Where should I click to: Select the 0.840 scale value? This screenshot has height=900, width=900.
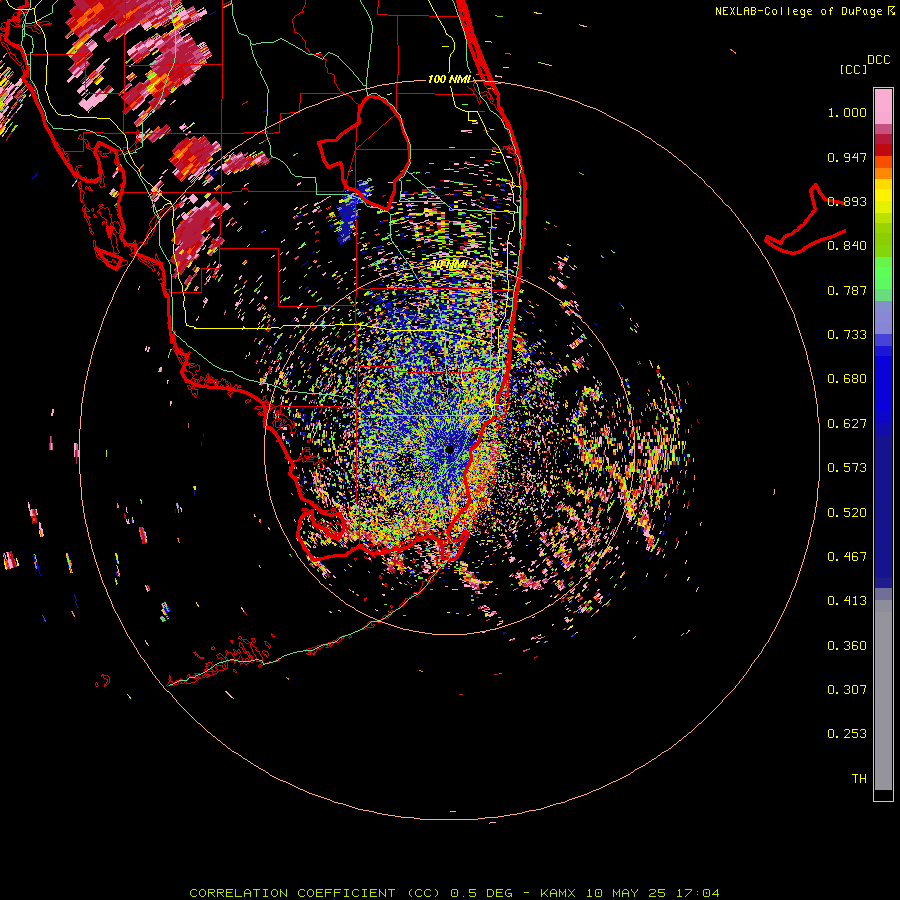(x=847, y=246)
